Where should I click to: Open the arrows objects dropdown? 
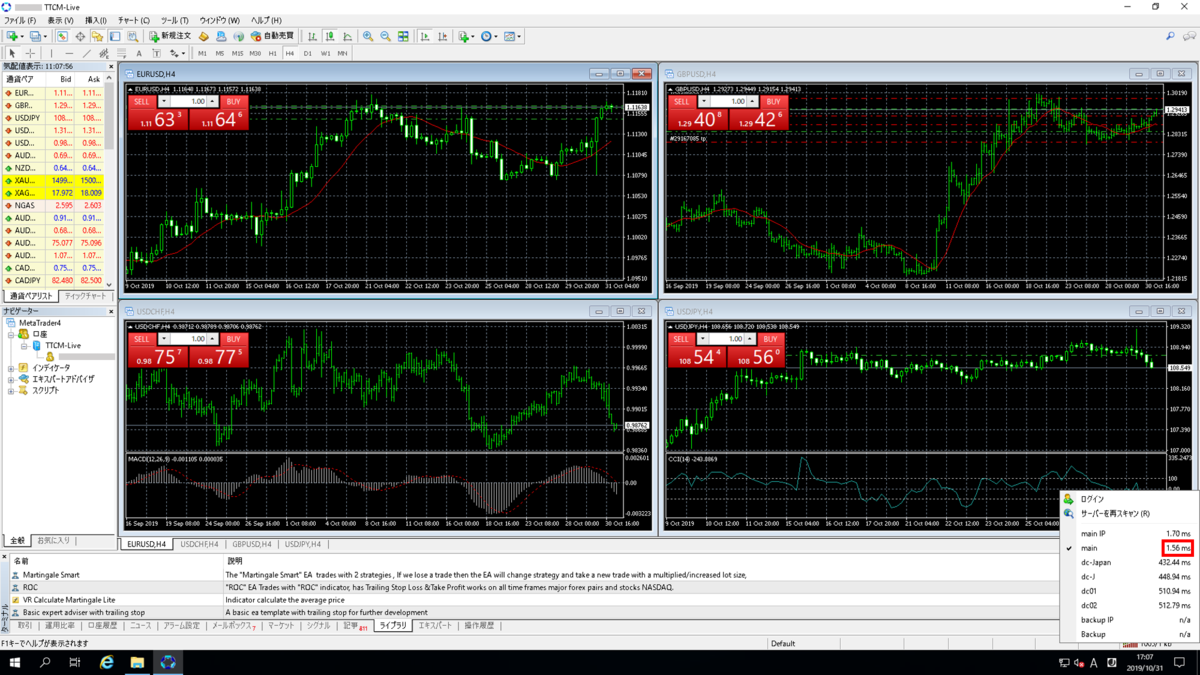(177, 53)
